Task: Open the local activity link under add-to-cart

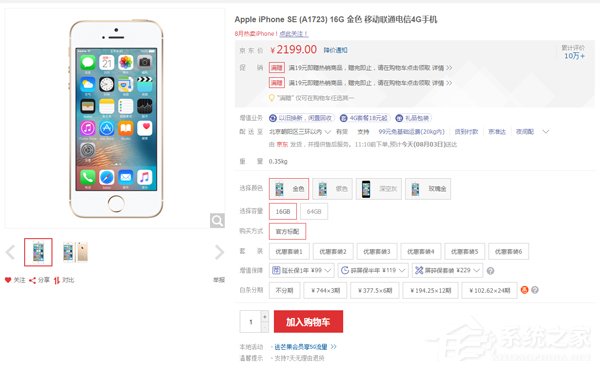Action: pos(305,347)
